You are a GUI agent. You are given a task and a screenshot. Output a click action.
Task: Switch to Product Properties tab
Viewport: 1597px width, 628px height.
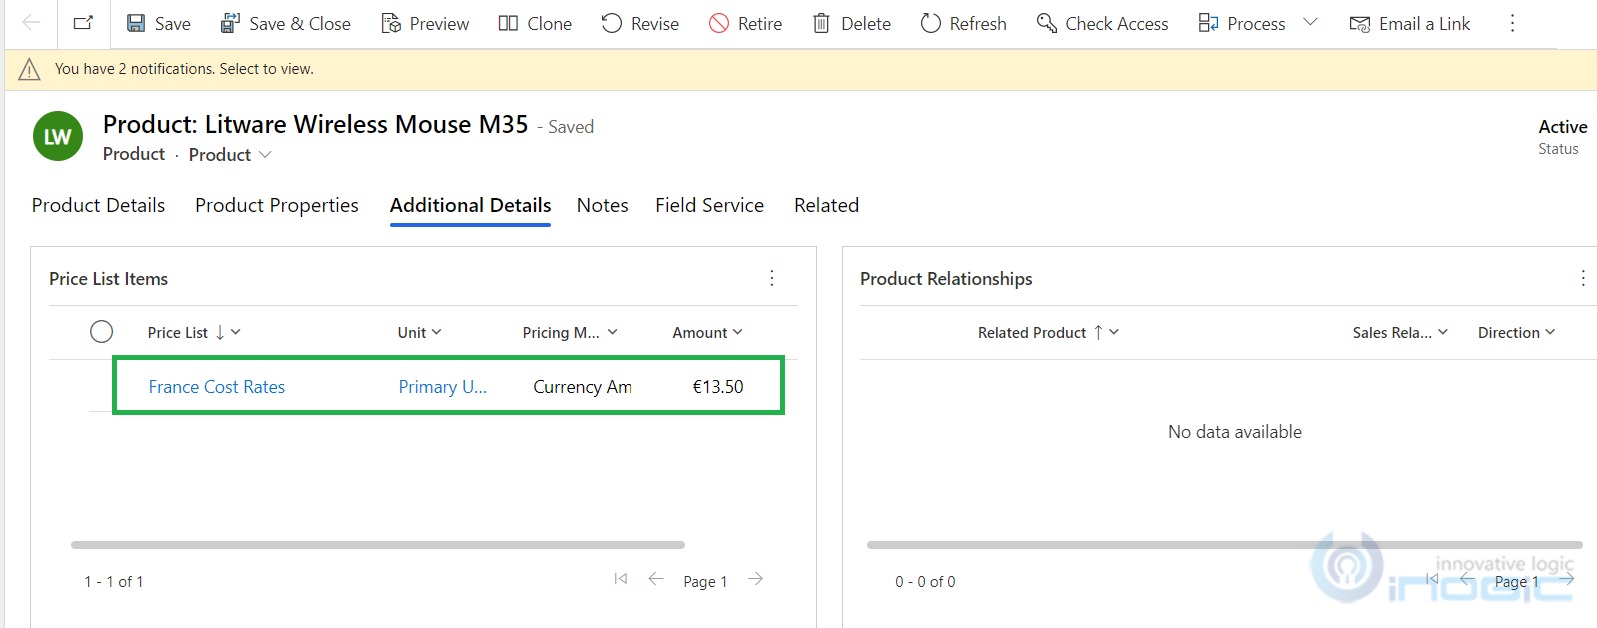(277, 205)
